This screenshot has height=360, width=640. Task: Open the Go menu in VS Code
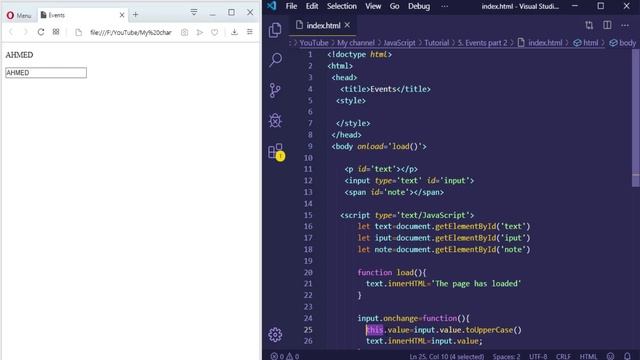point(394,6)
